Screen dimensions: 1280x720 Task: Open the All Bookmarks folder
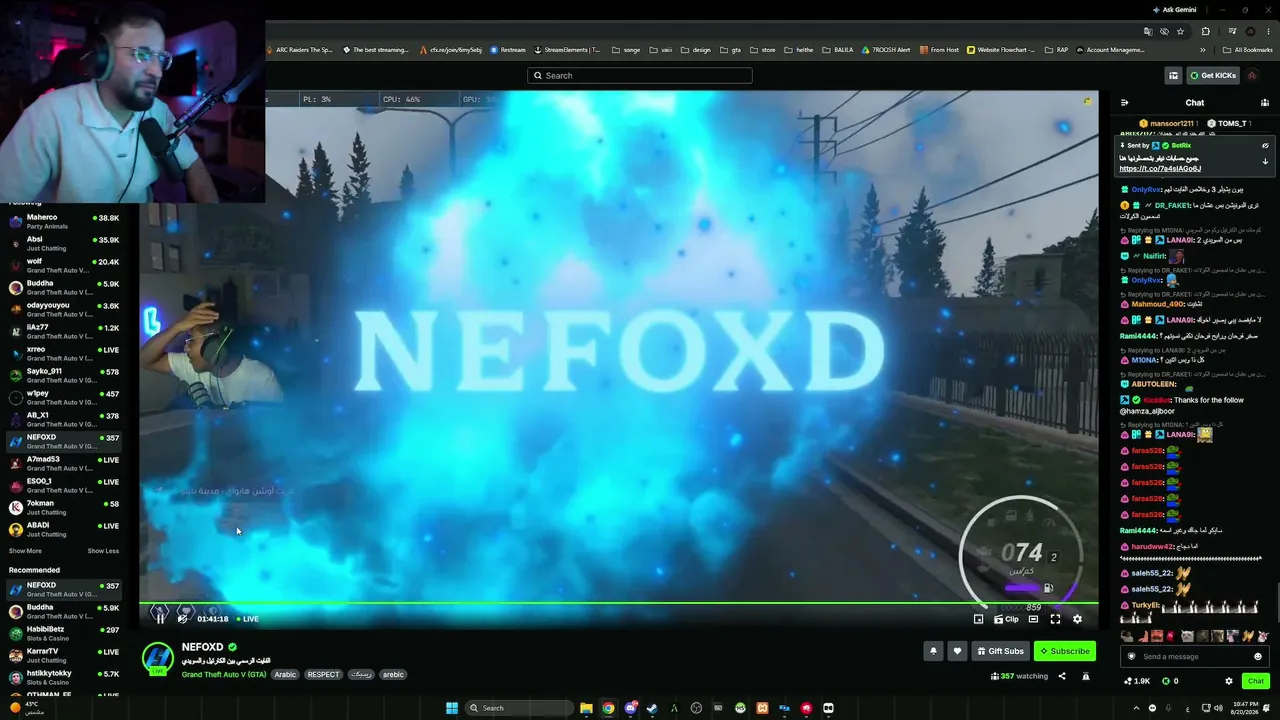1247,50
